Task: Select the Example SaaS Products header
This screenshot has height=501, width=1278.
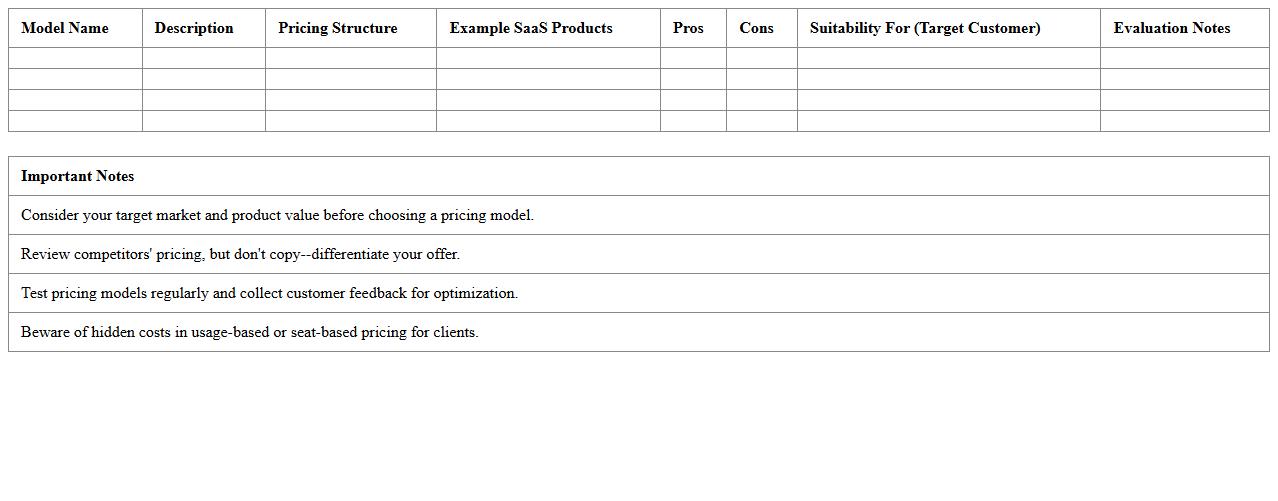Action: (531, 28)
